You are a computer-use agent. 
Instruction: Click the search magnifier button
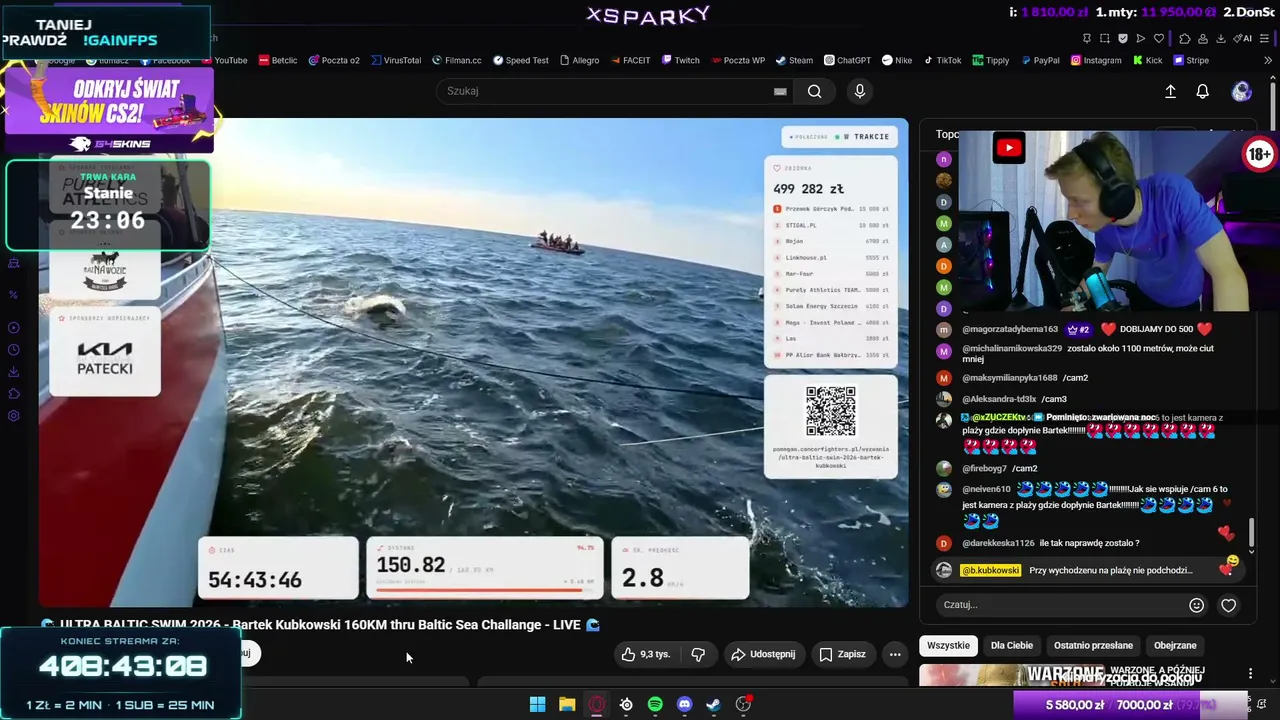[814, 91]
